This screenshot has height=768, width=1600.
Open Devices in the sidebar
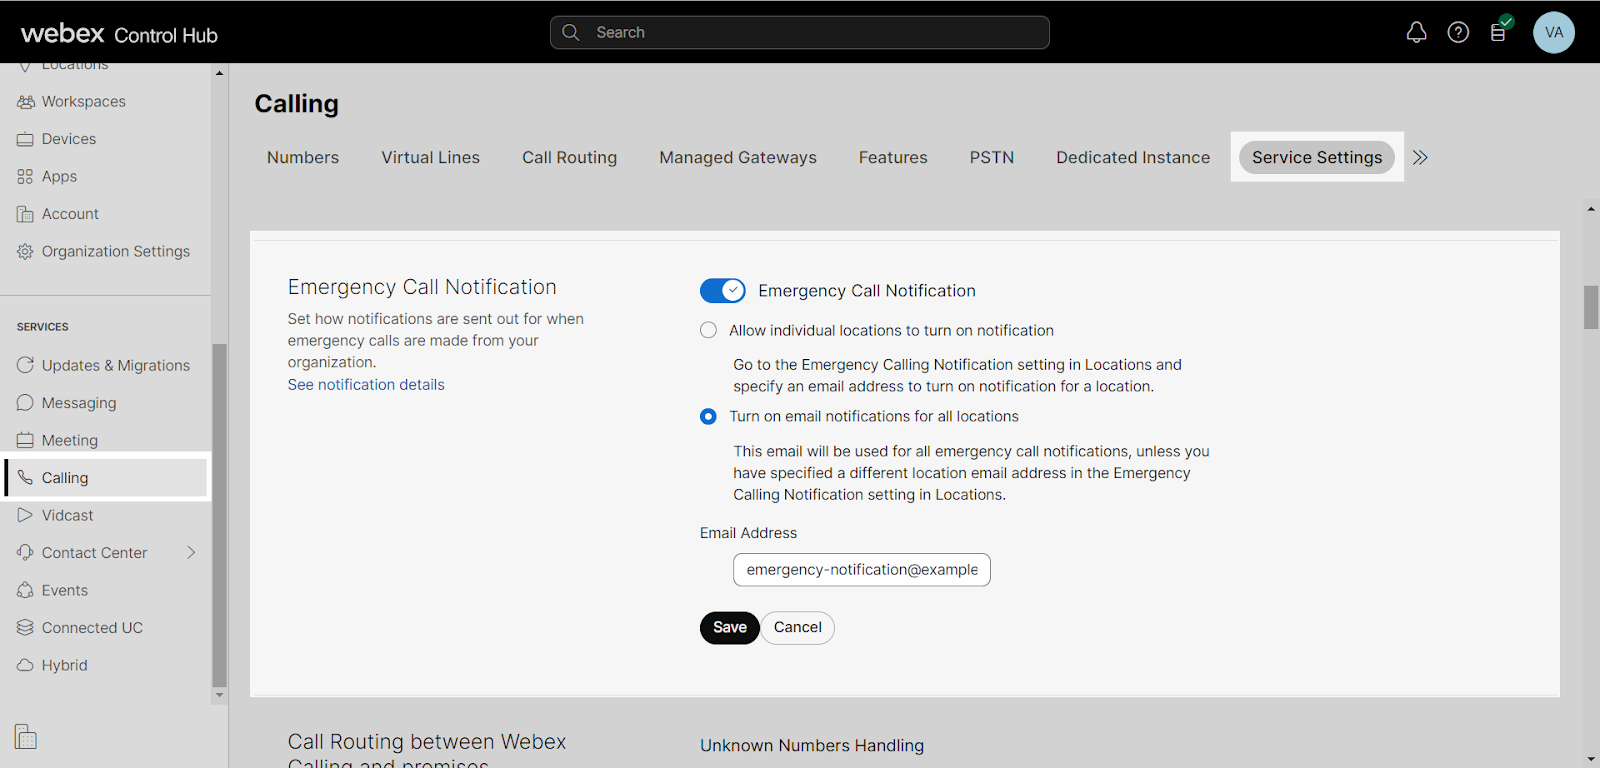(69, 139)
